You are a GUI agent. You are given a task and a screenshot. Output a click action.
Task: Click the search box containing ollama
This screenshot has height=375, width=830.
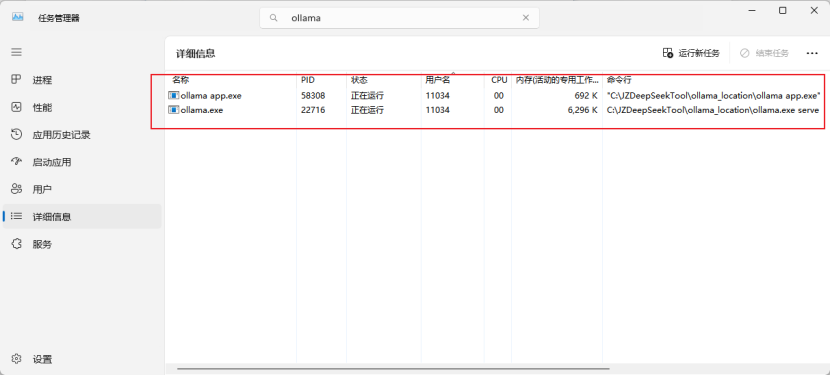pos(399,17)
